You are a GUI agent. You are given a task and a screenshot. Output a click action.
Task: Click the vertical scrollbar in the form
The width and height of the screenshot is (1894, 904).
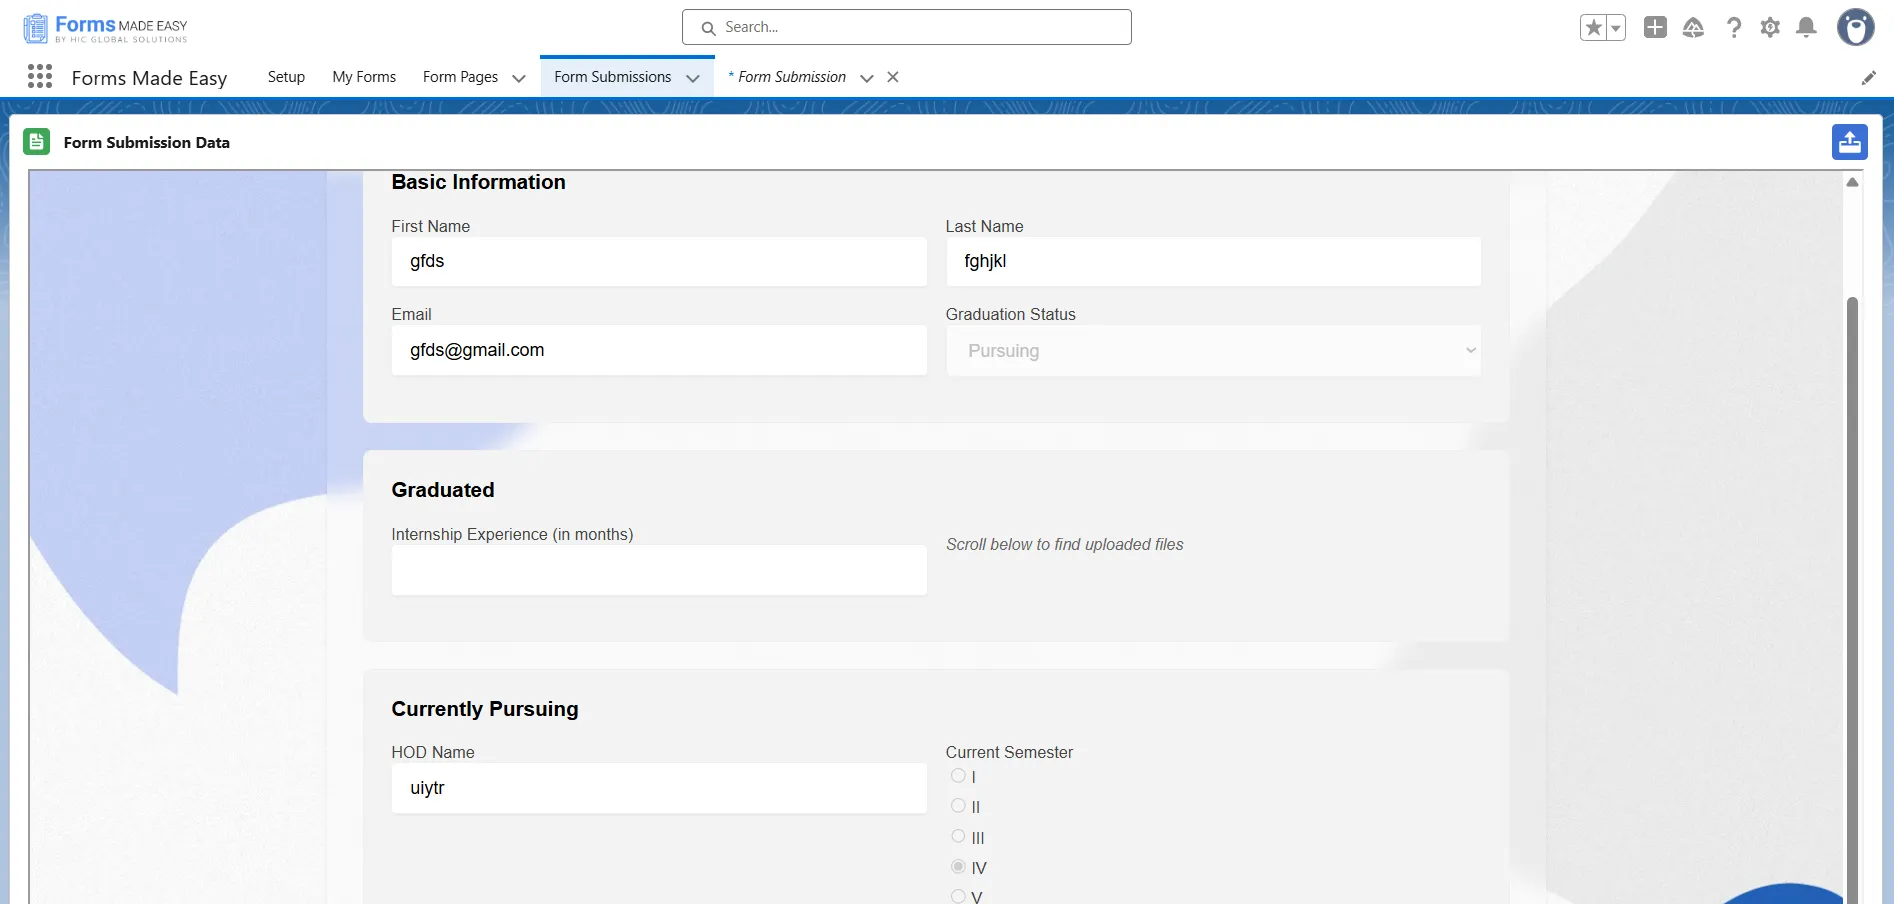(1852, 600)
